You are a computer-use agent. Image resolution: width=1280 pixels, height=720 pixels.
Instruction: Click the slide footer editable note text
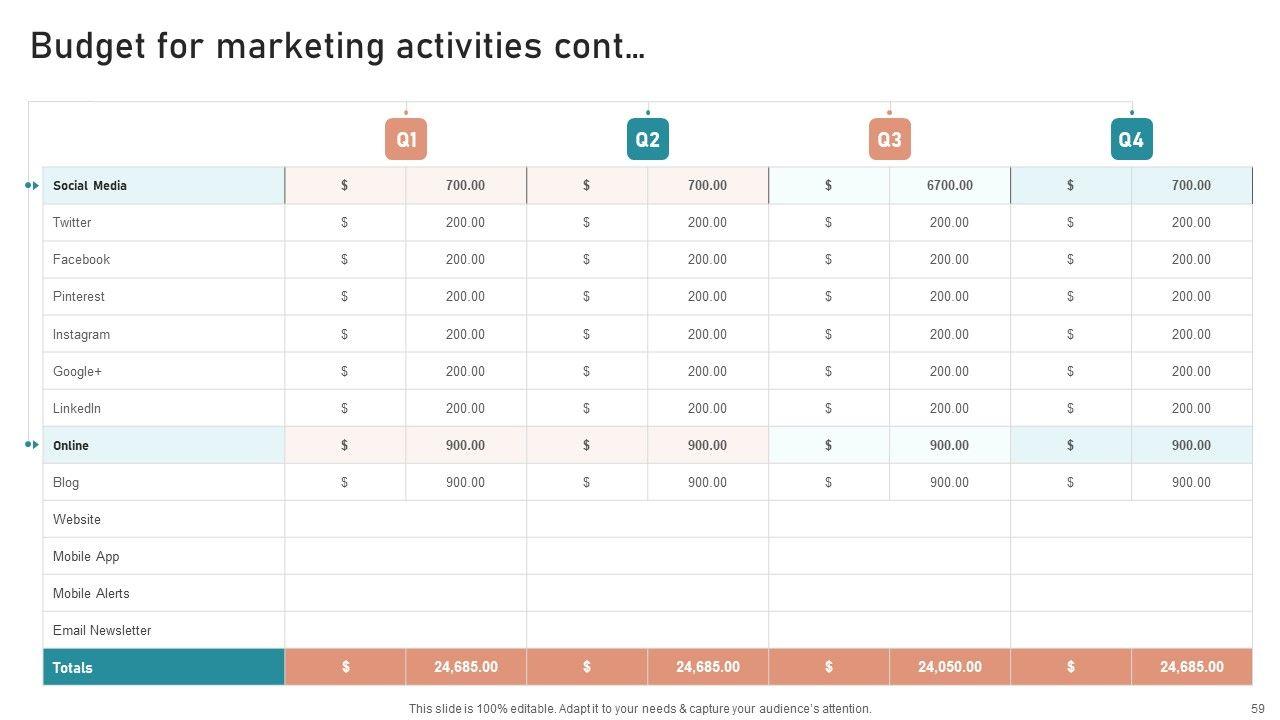click(x=640, y=709)
